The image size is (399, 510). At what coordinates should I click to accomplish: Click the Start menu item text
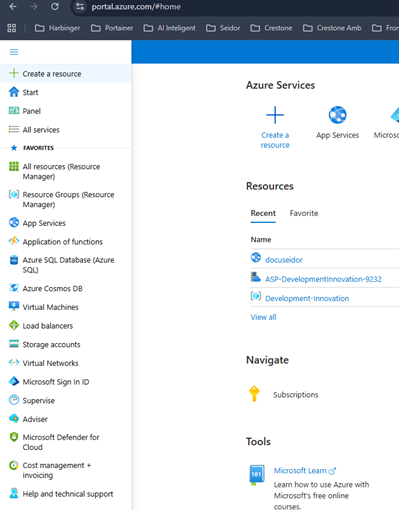click(30, 92)
